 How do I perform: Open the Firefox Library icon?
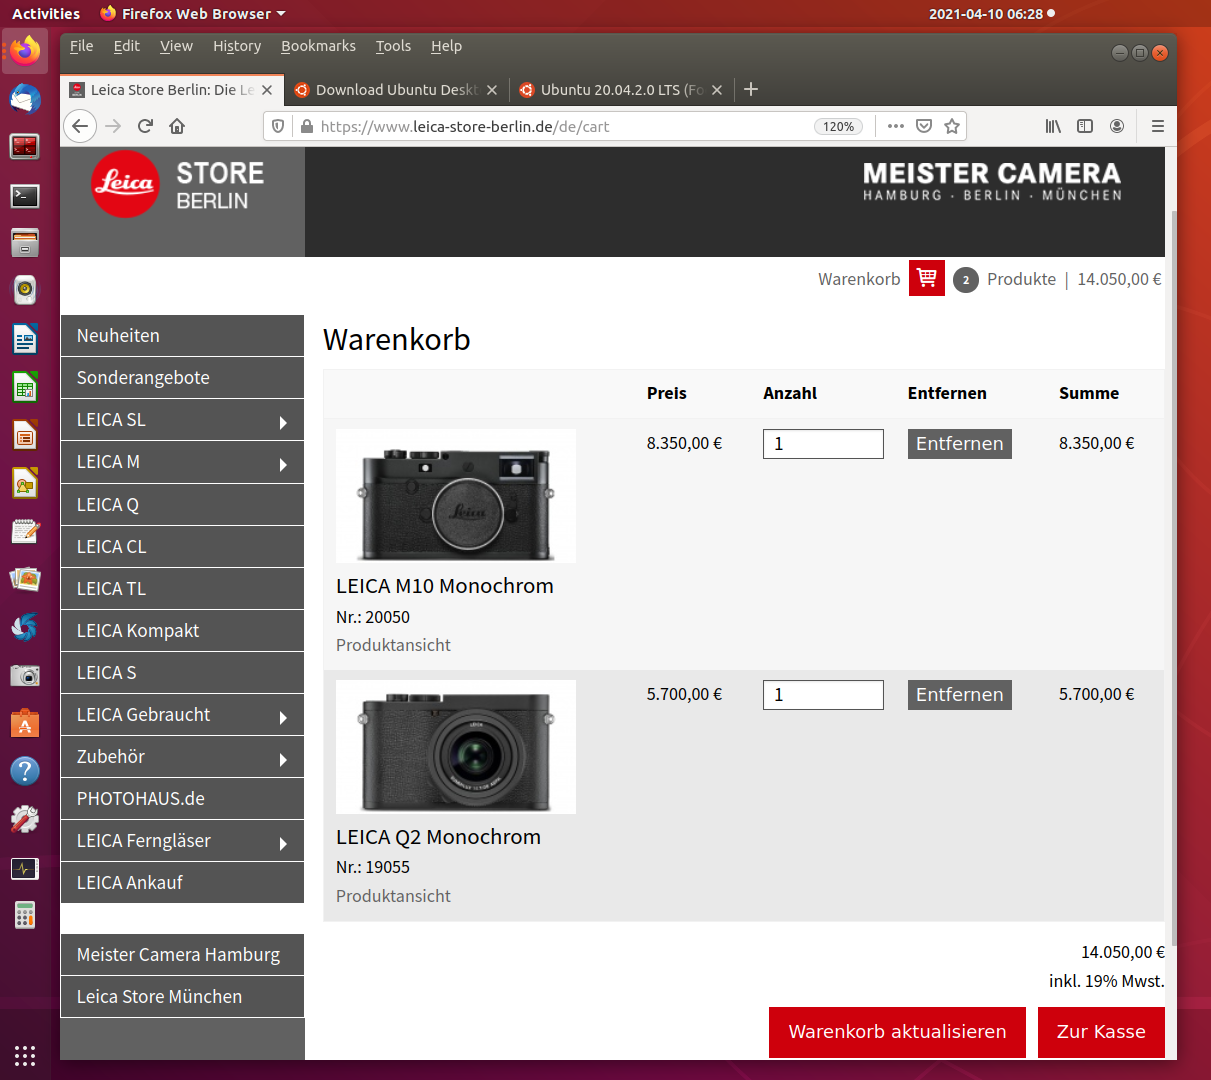pos(1053,126)
